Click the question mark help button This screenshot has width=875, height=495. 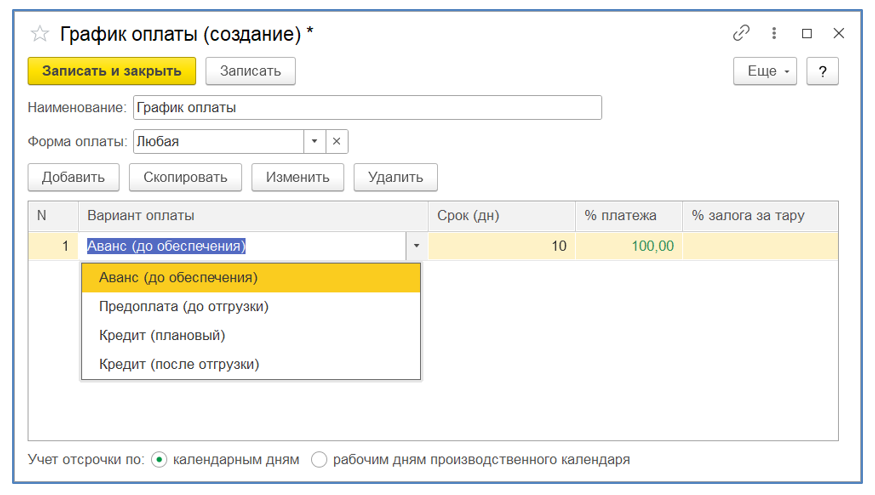[822, 71]
